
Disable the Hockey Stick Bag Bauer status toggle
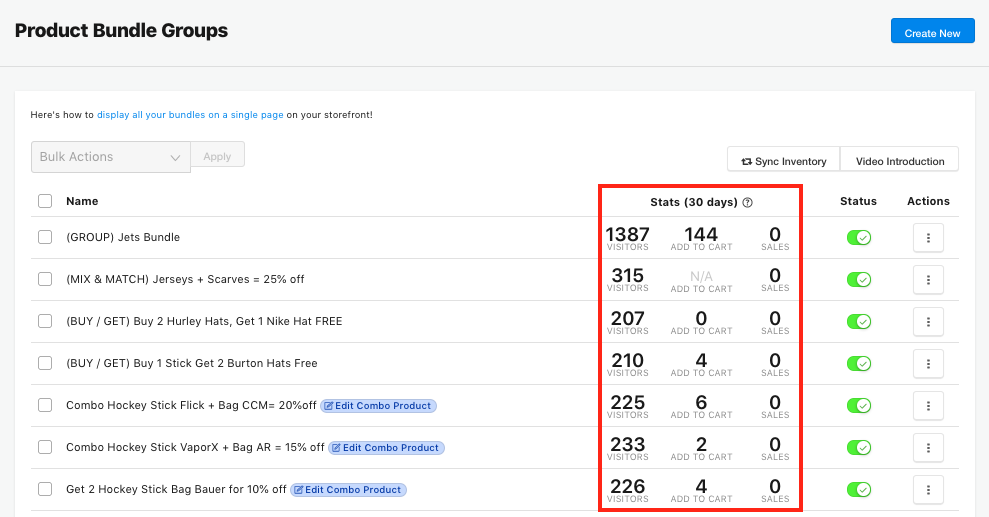coord(858,489)
